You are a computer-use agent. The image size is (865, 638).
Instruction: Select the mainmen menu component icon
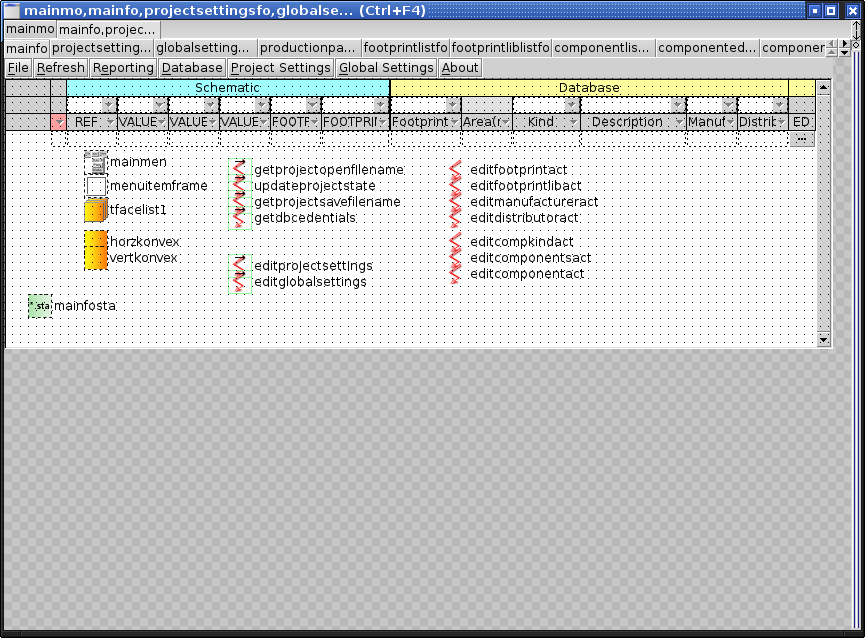95,162
